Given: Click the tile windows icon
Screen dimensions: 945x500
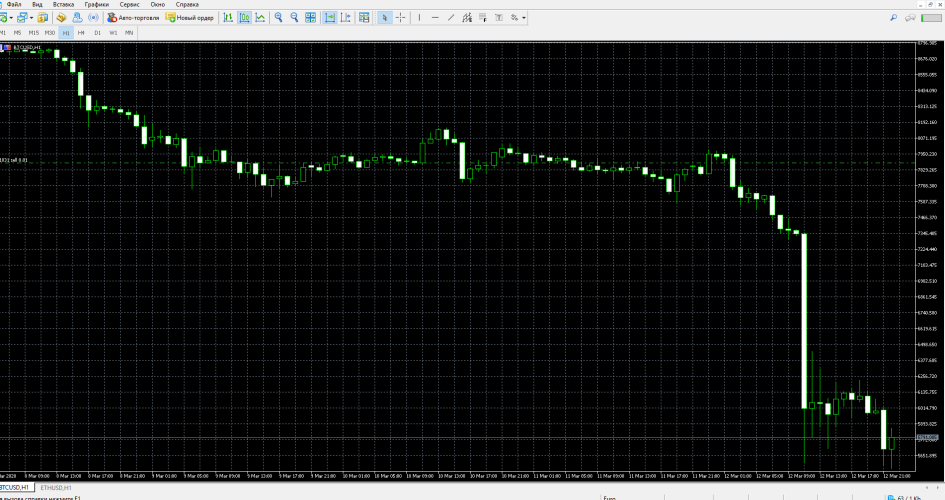Looking at the screenshot, I should coord(310,17).
